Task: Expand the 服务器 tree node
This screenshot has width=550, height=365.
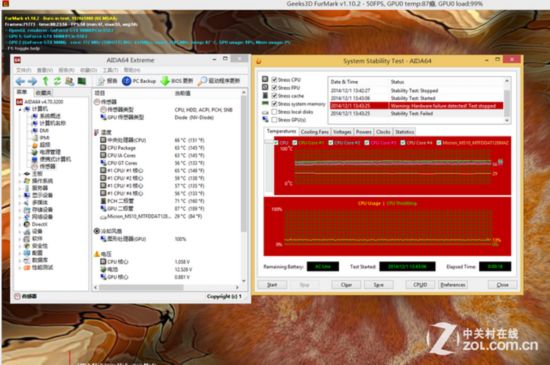Action: click(20, 188)
